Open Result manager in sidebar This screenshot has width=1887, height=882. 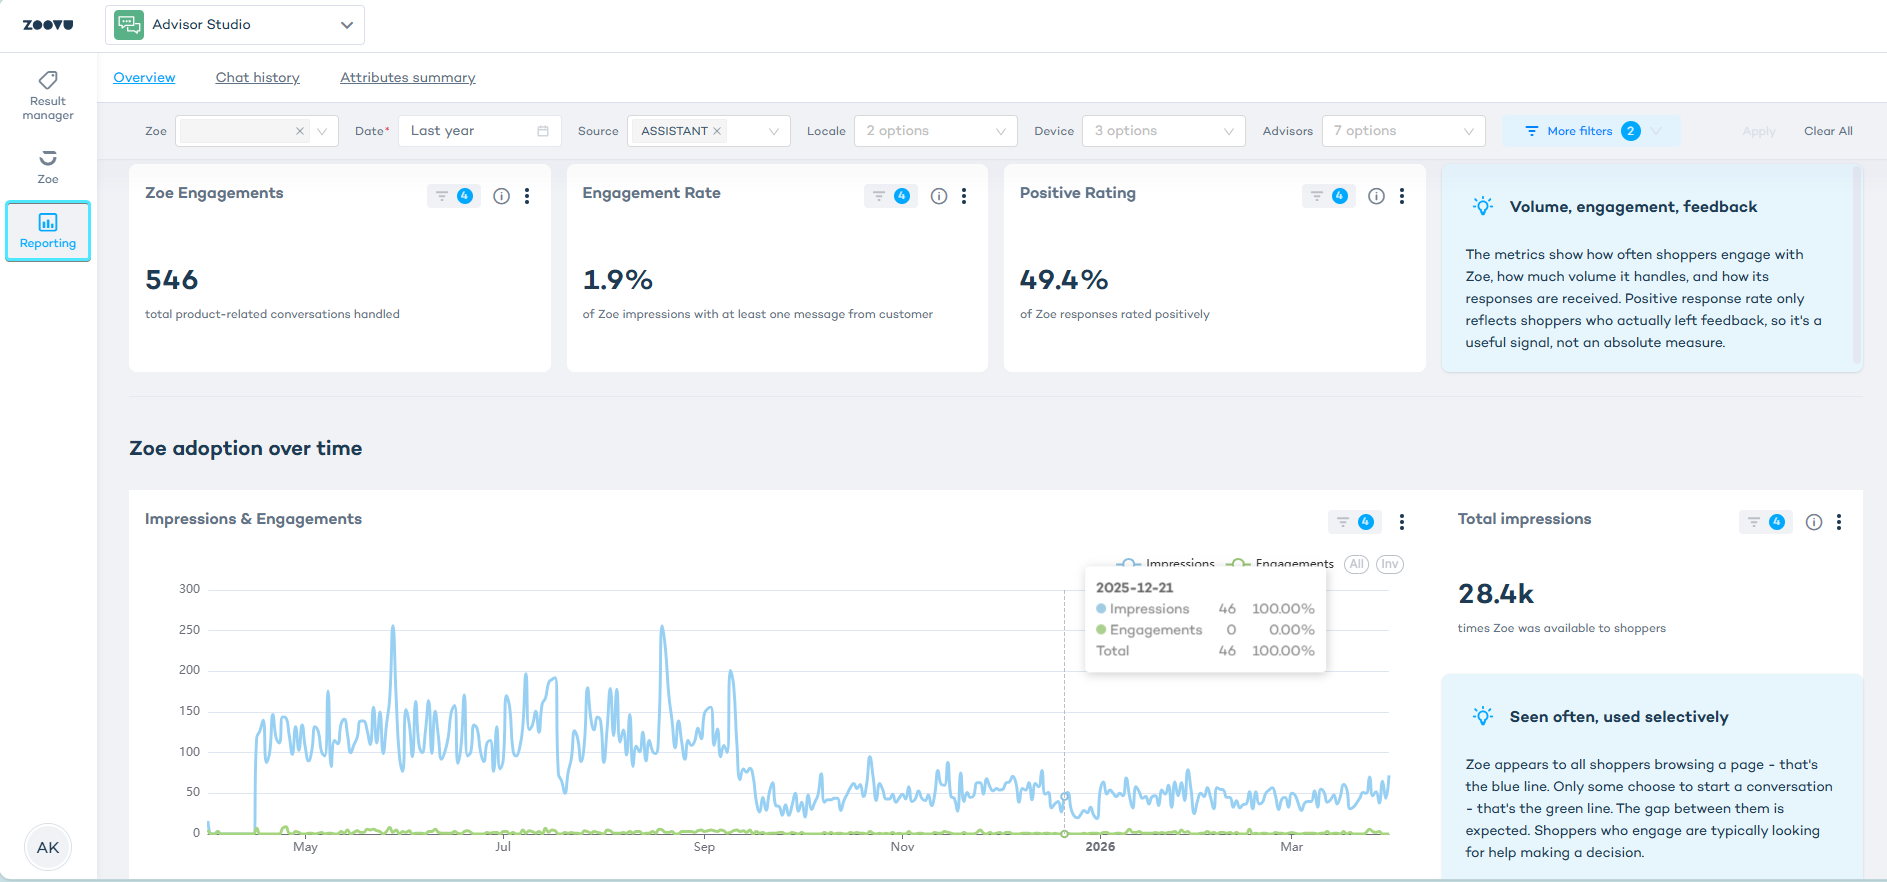[x=48, y=95]
